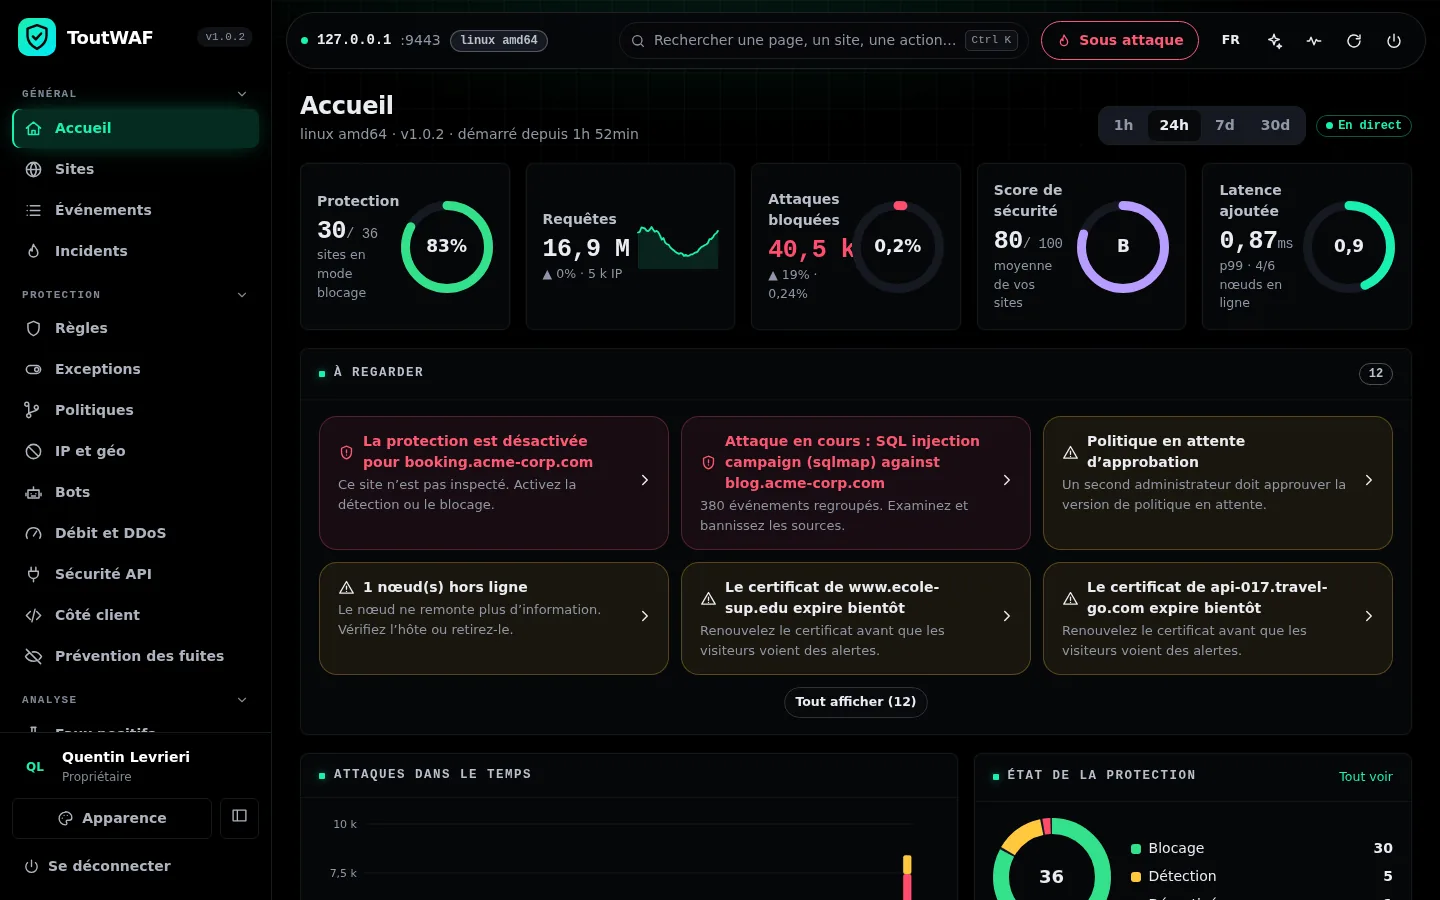Open the 1 nœud(s) hors ligne alert
This screenshot has width=1440, height=900.
pos(494,618)
